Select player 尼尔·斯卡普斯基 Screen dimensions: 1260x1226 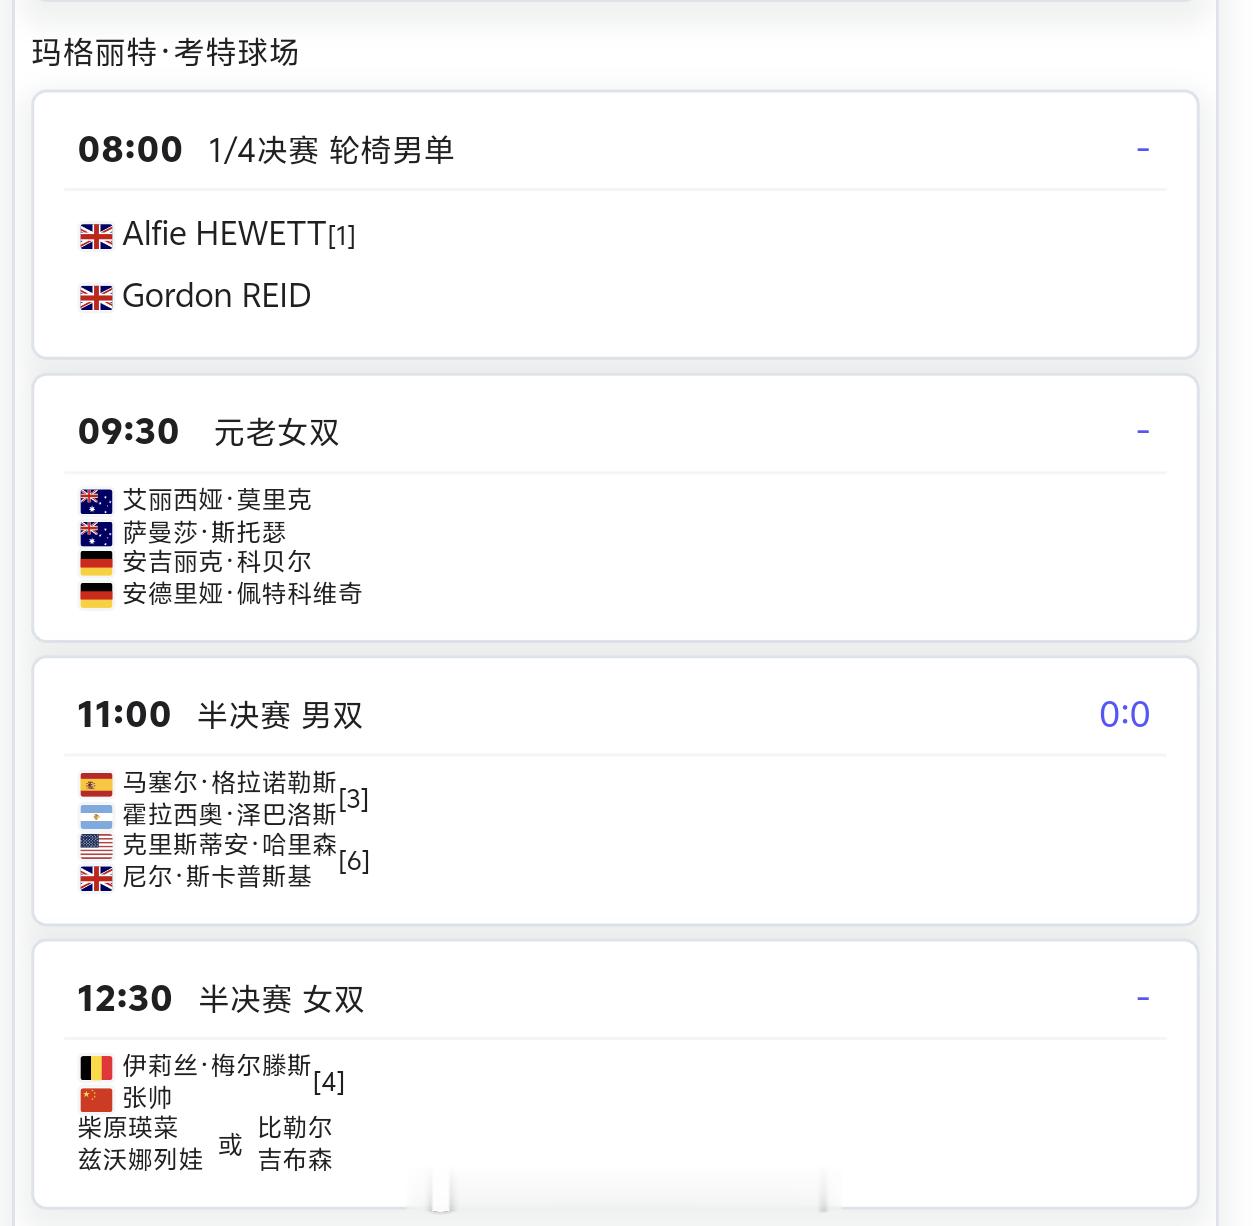(217, 877)
